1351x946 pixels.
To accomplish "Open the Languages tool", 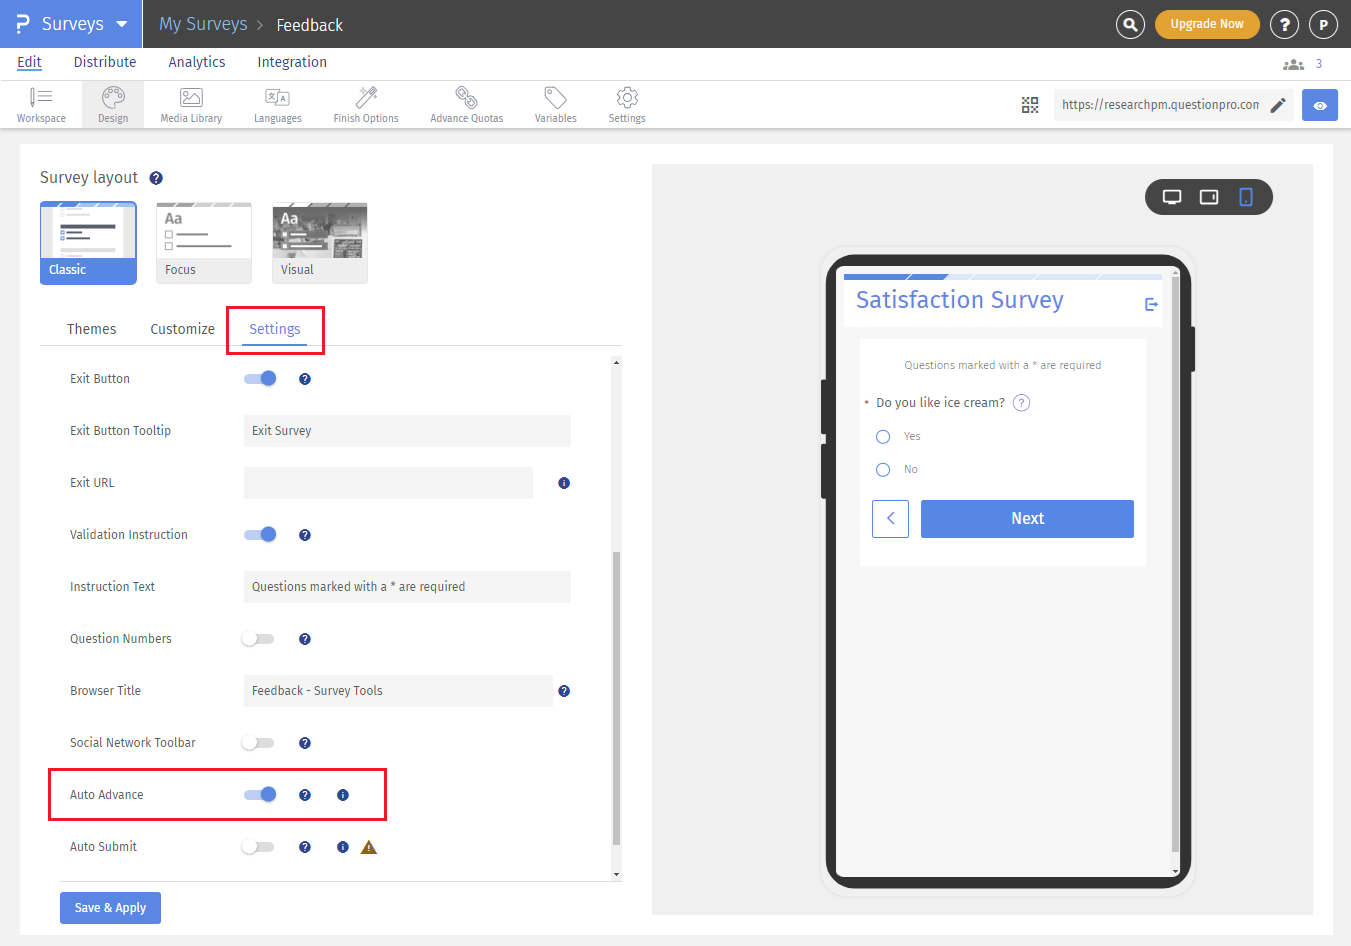I will coord(277,104).
